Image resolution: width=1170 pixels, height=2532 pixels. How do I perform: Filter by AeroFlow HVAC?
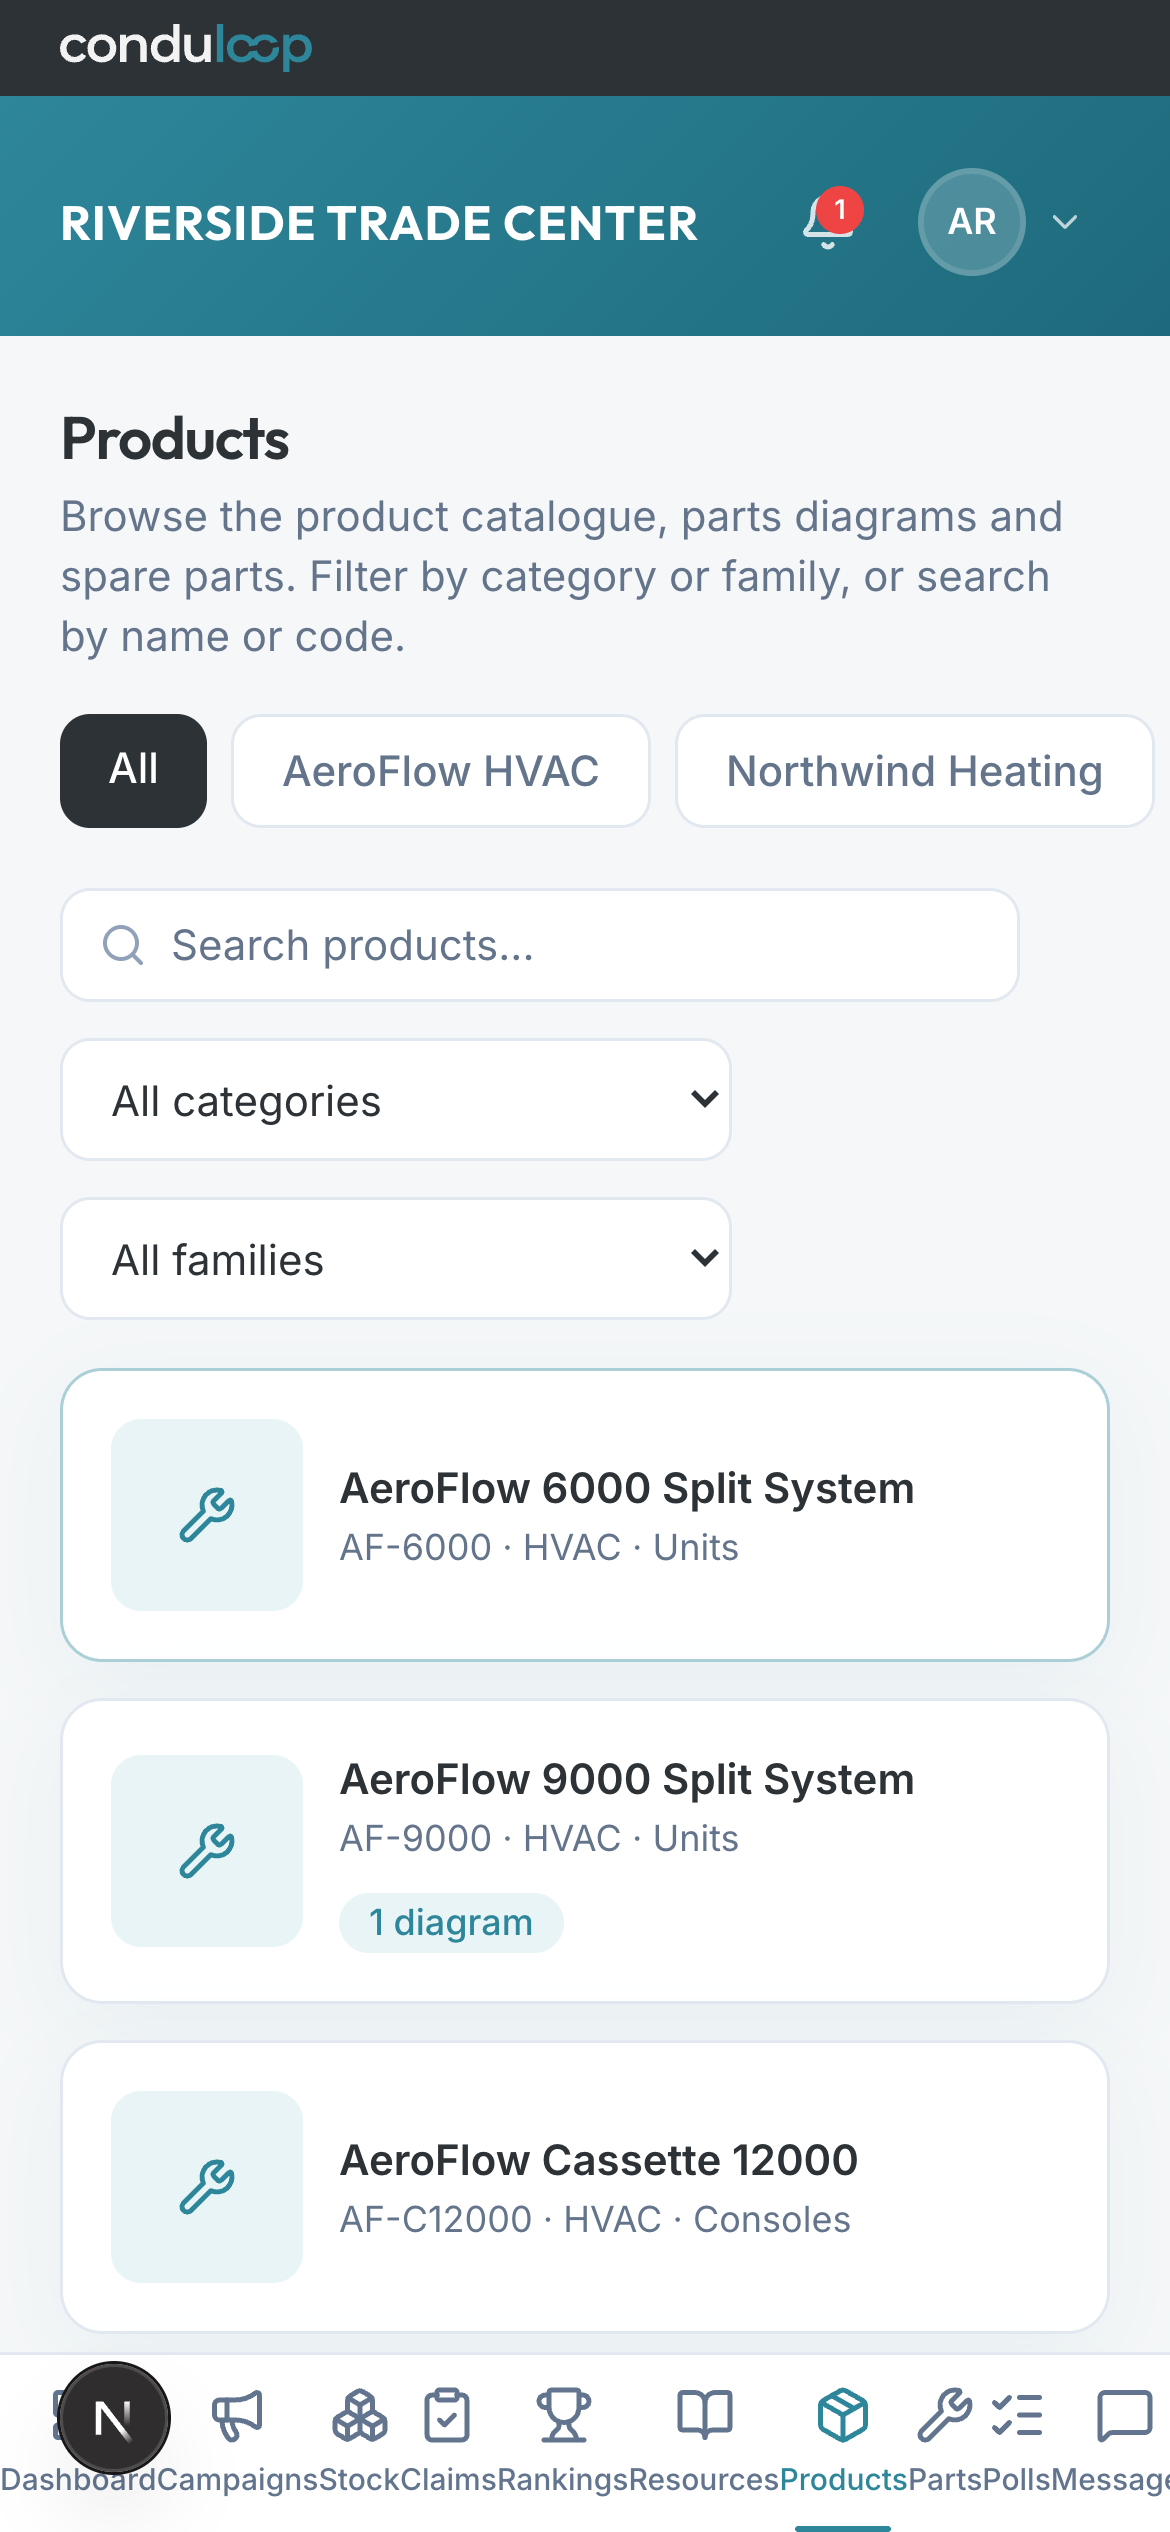[x=441, y=771]
